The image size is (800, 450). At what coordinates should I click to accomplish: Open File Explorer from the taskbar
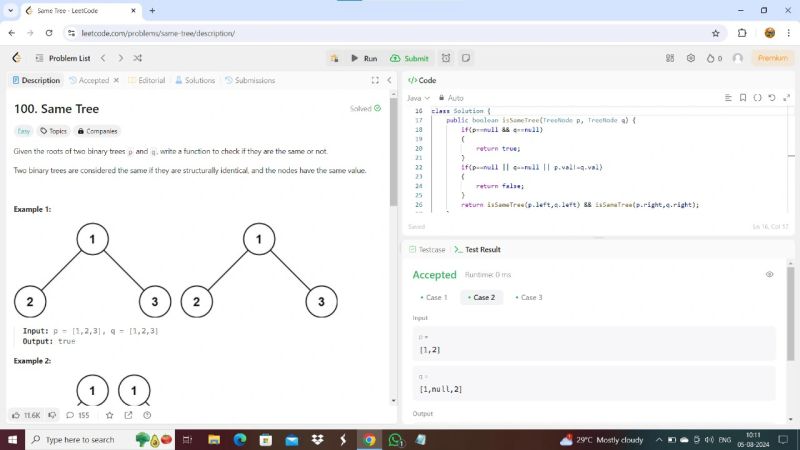(214, 440)
